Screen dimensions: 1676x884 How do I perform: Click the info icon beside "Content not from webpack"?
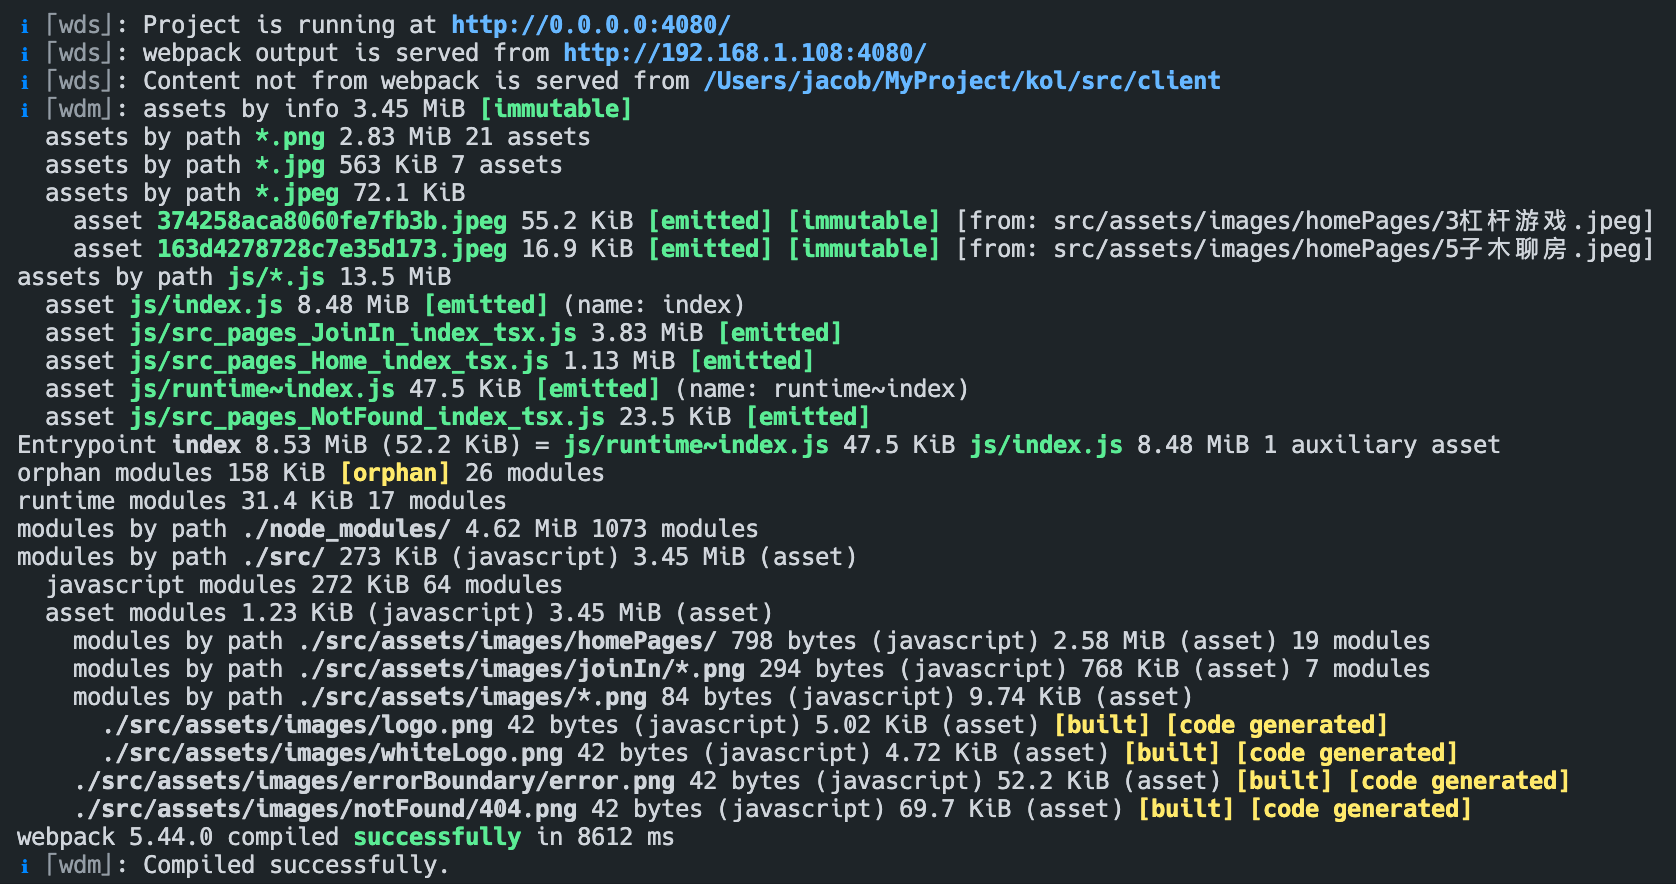coord(25,82)
